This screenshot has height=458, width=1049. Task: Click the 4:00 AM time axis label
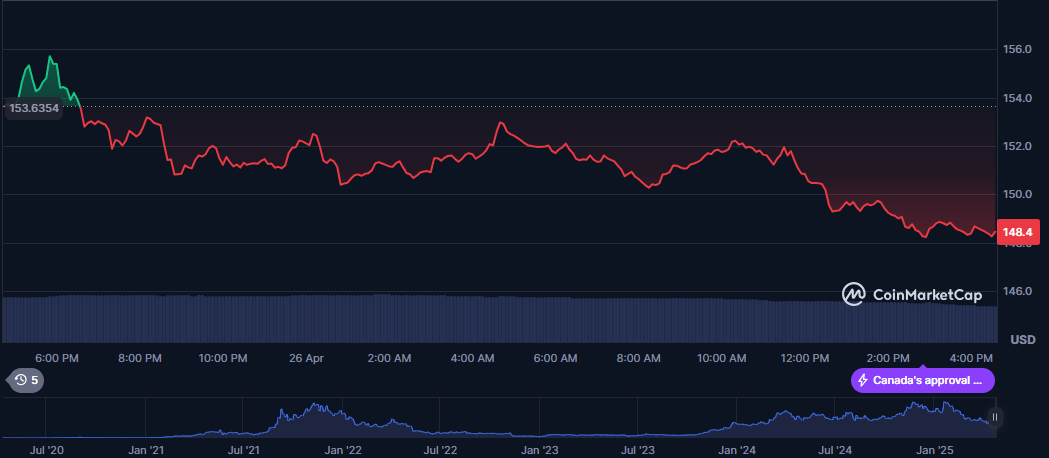[472, 358]
